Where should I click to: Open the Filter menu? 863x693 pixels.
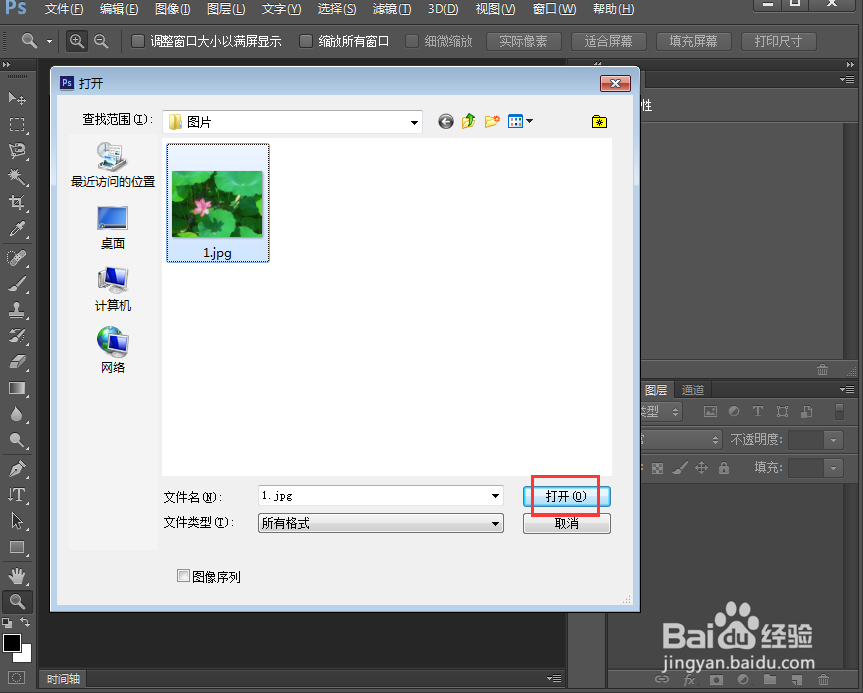click(x=391, y=9)
